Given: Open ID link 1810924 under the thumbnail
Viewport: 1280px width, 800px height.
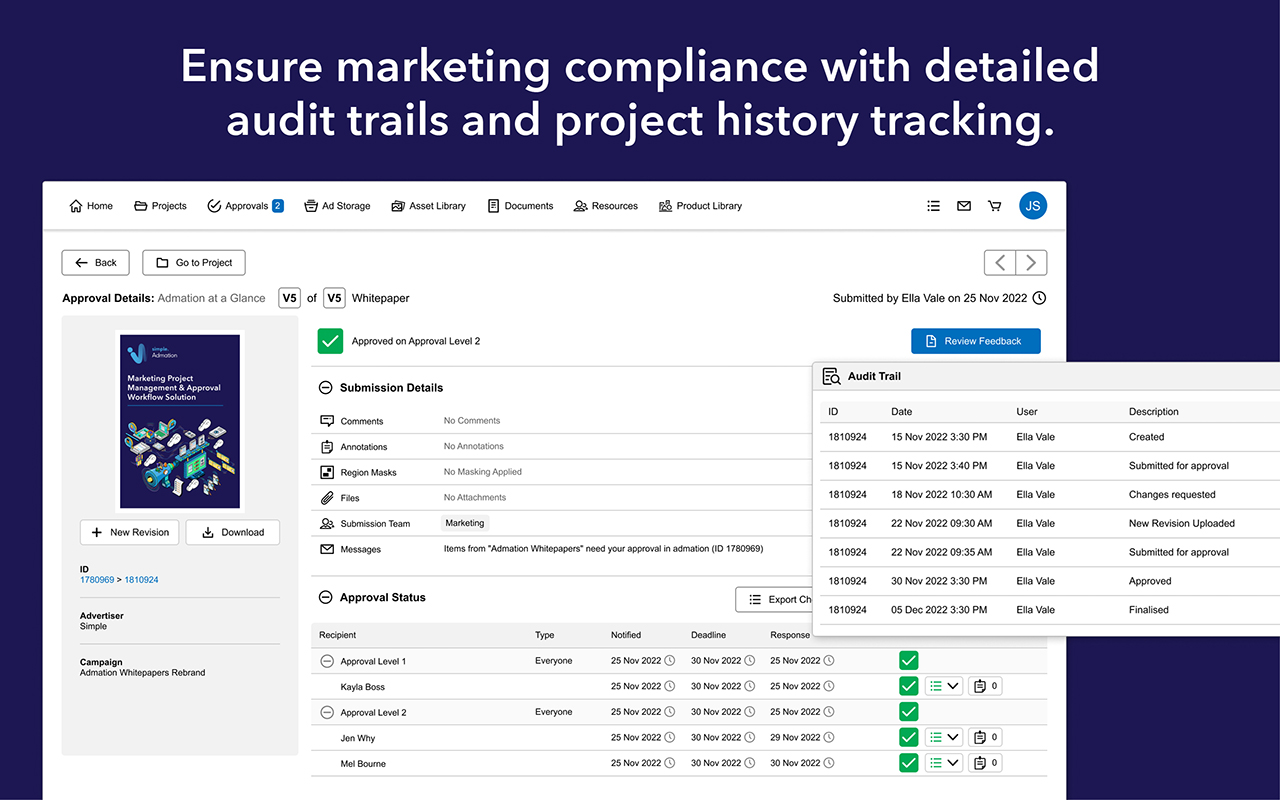Looking at the screenshot, I should click(x=141, y=580).
